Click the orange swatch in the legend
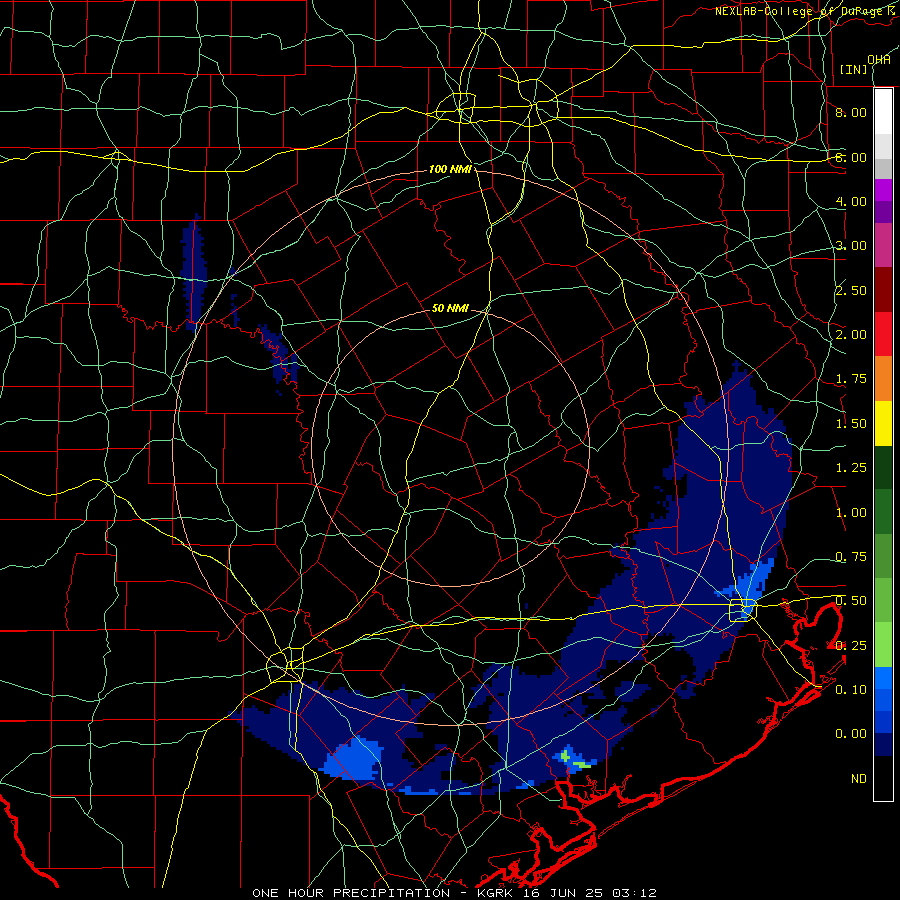Screen dimensions: 900x900 883,379
